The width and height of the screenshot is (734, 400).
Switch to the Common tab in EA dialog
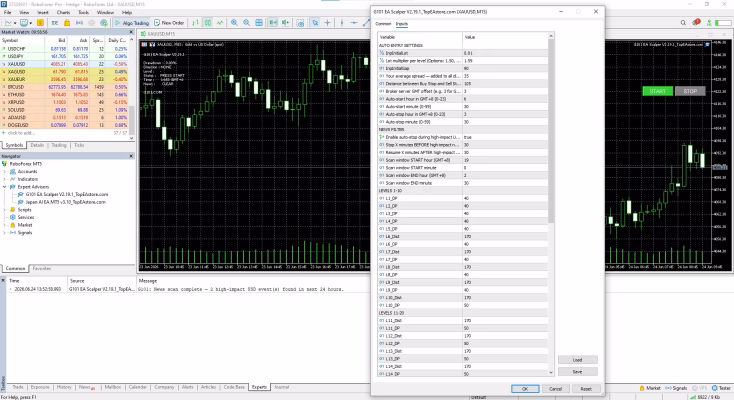383,23
